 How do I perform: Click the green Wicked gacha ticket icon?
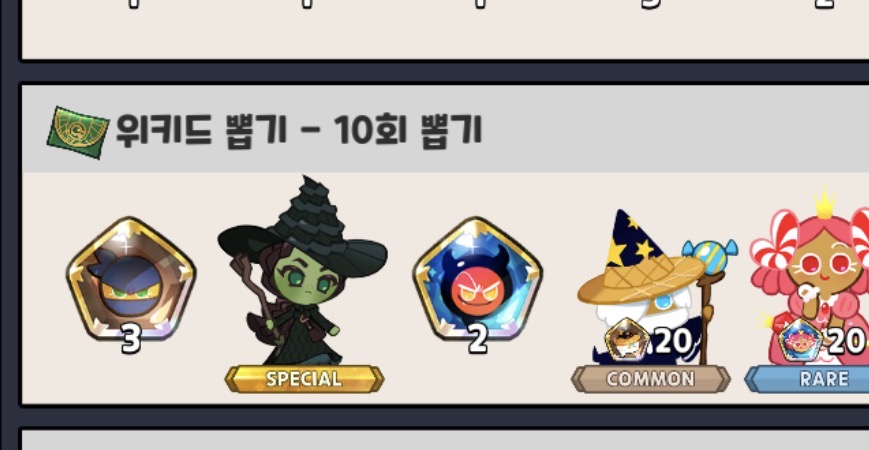click(x=78, y=132)
